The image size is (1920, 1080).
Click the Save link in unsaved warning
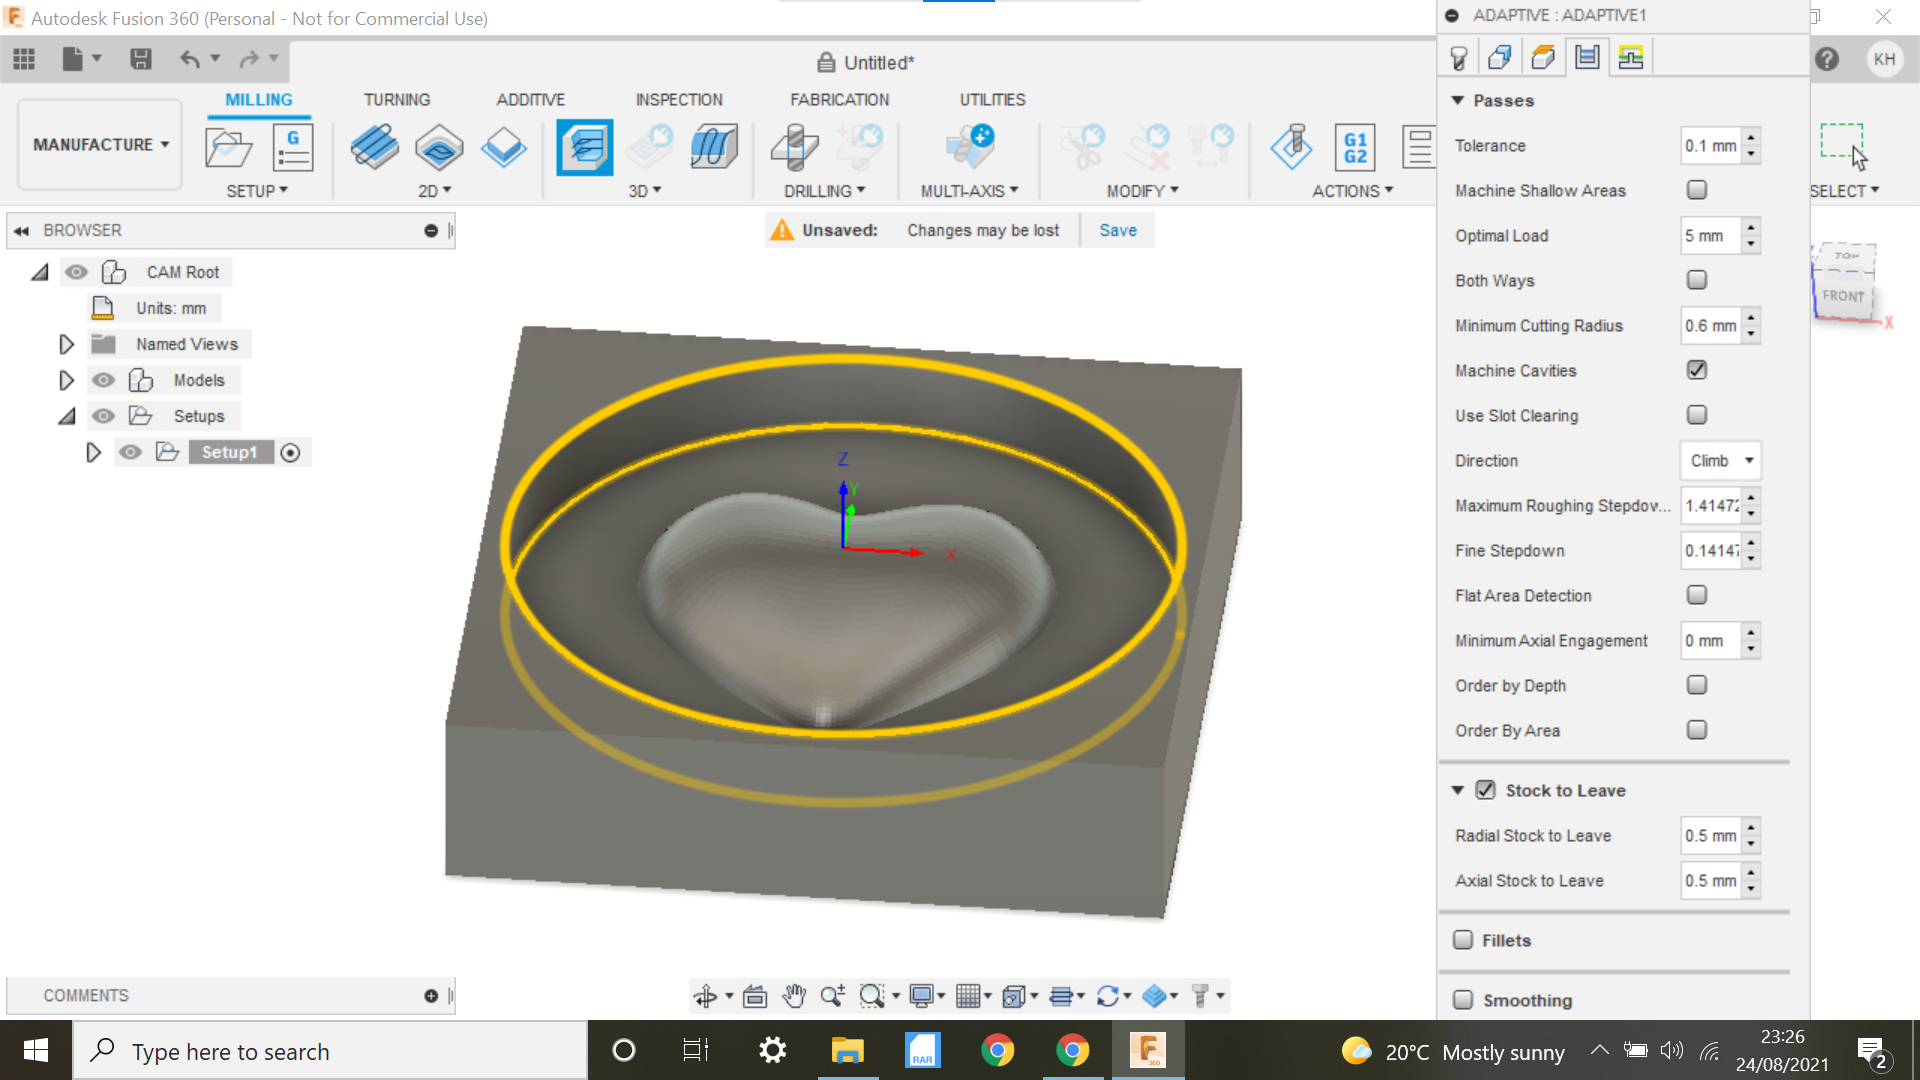[1117, 230]
